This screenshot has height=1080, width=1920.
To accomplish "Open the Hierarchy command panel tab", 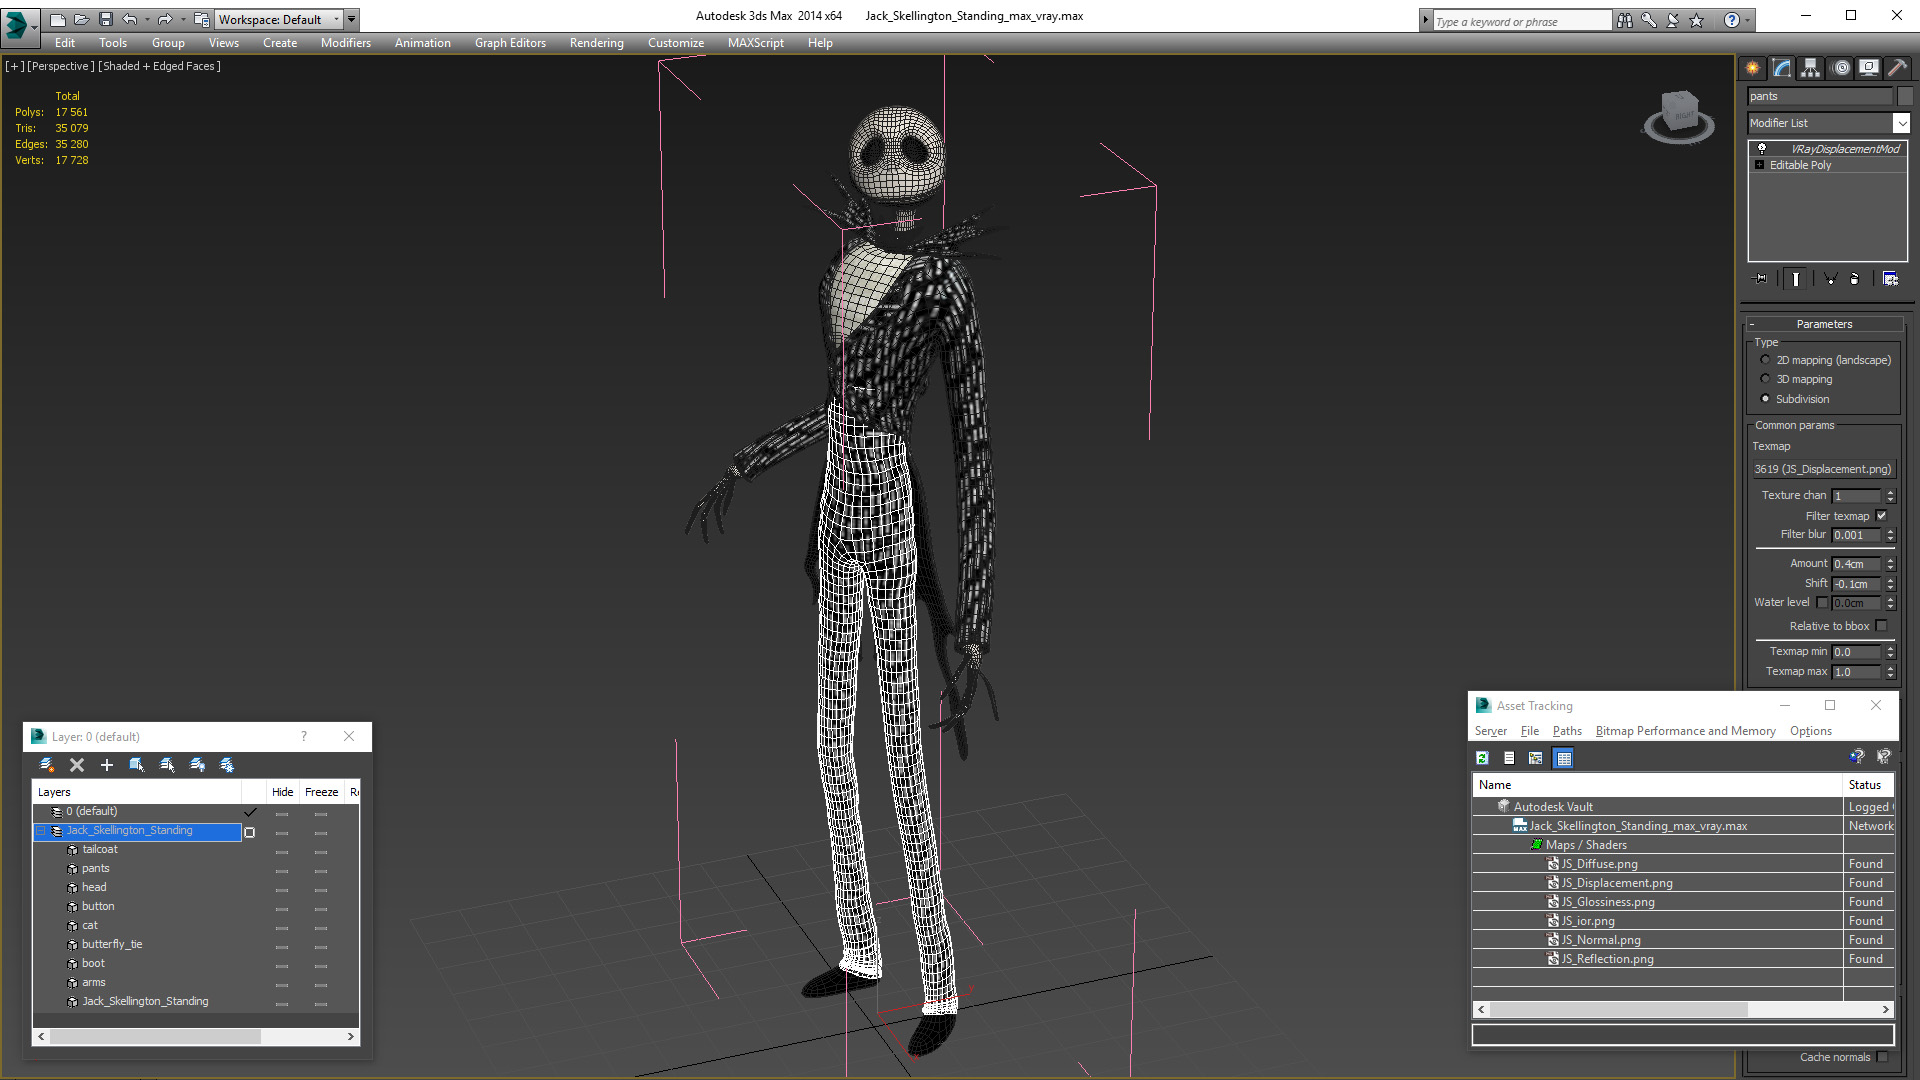I will tap(1811, 68).
